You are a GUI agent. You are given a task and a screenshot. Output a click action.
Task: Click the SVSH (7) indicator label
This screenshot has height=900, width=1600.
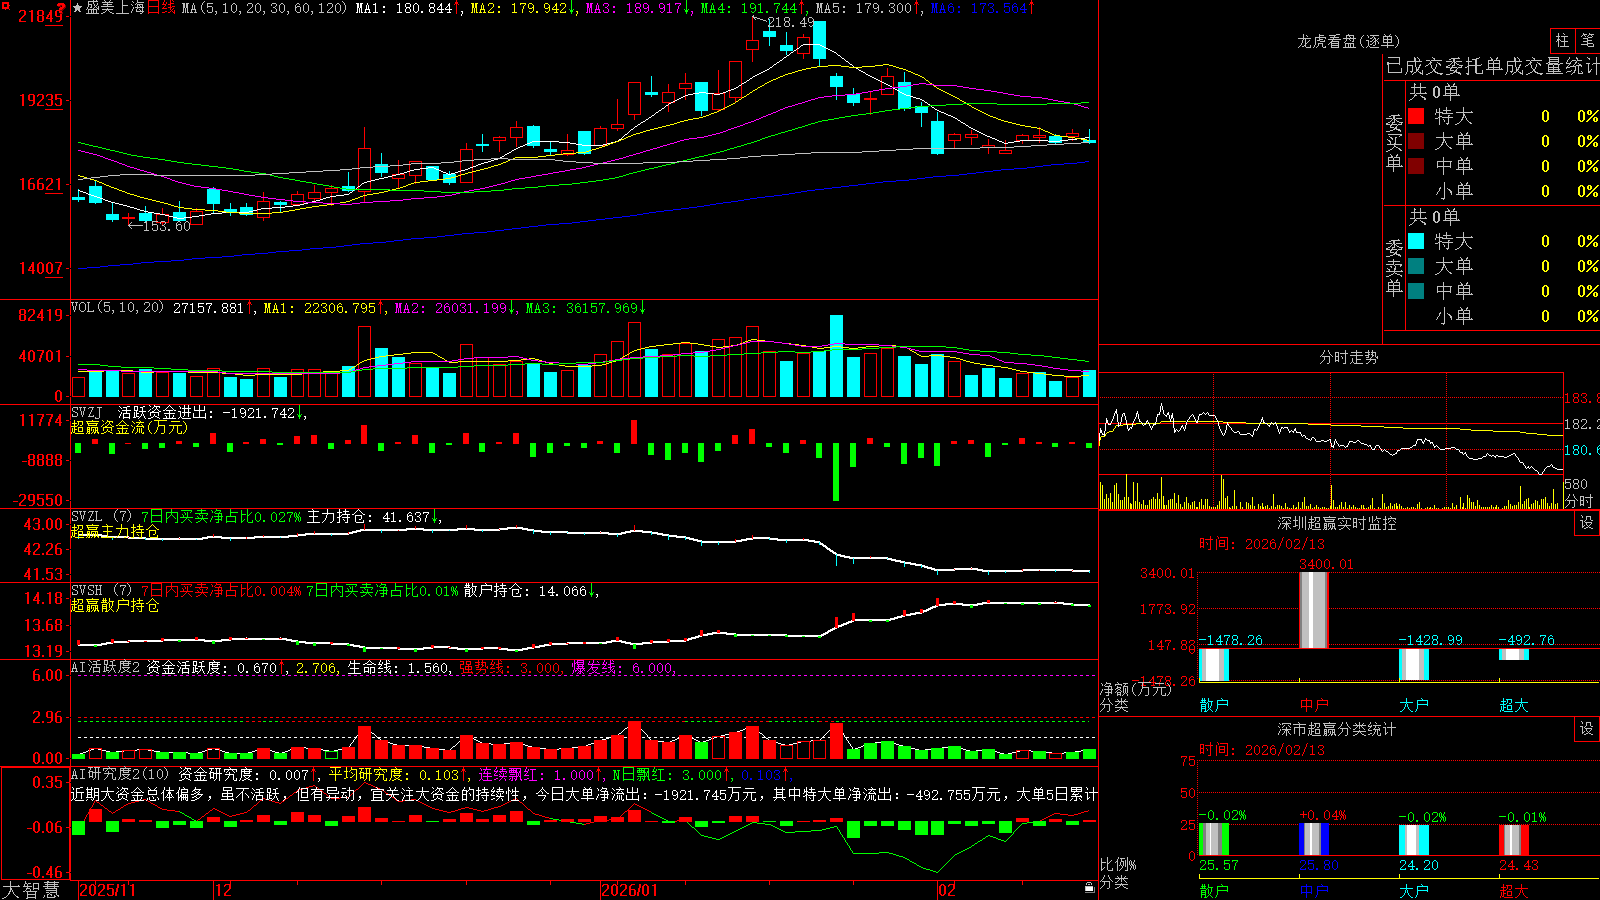(x=101, y=591)
